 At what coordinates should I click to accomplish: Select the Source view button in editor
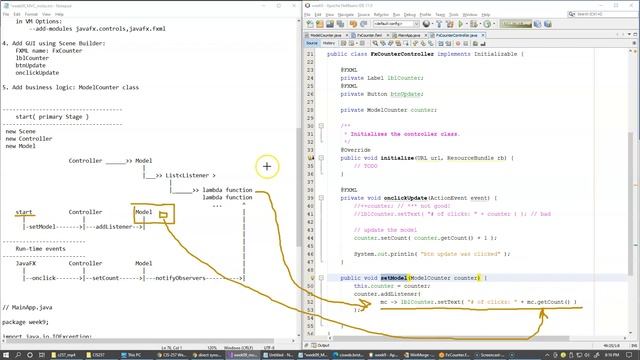(x=312, y=43)
